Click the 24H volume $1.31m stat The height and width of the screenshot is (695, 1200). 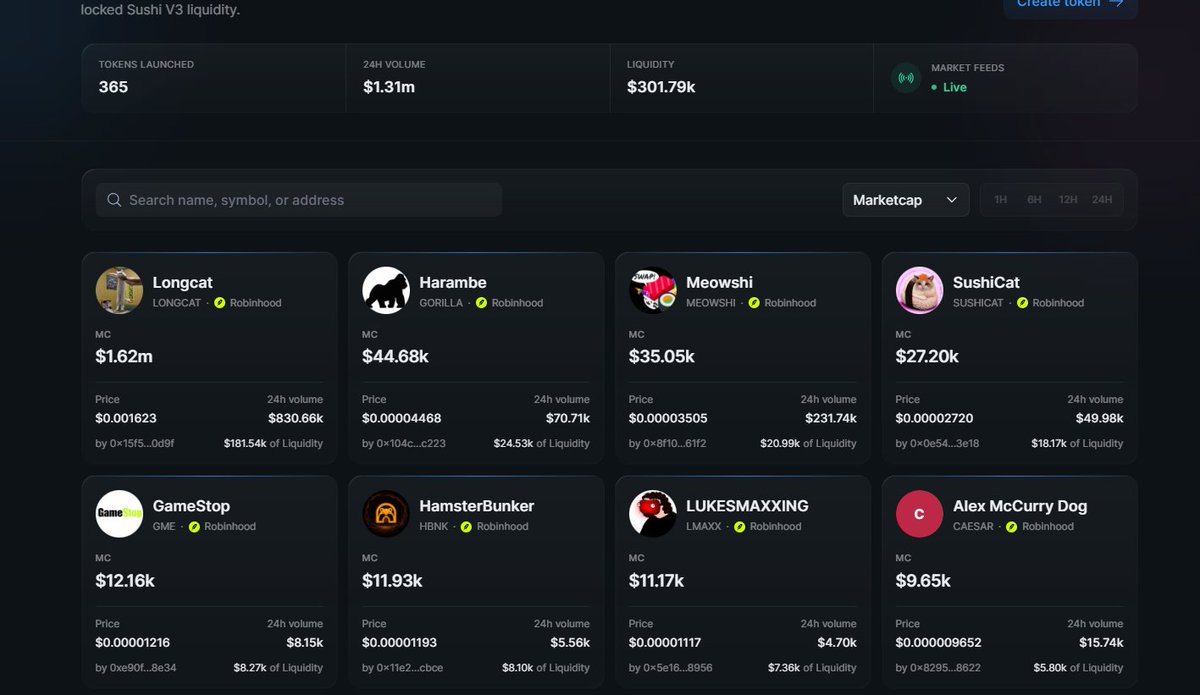[x=389, y=87]
